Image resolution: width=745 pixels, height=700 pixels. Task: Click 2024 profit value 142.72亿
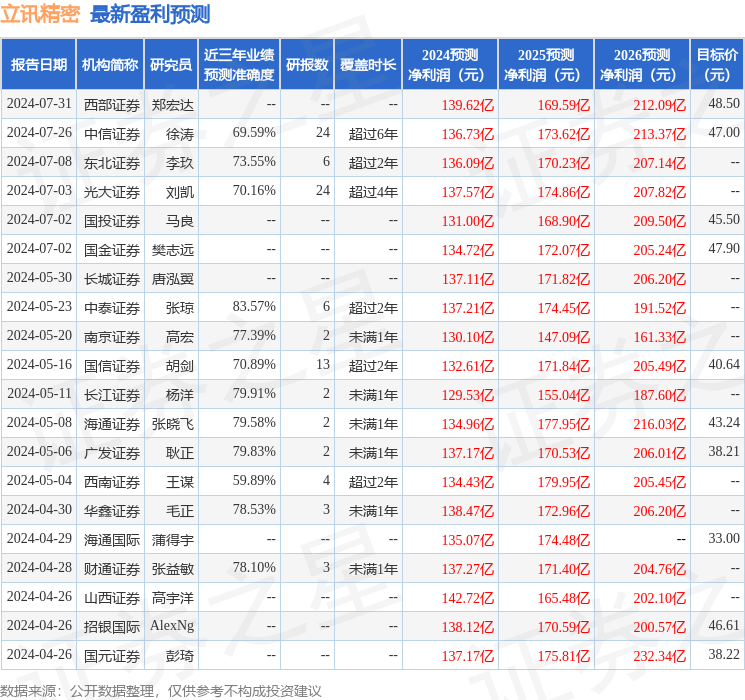pos(468,597)
